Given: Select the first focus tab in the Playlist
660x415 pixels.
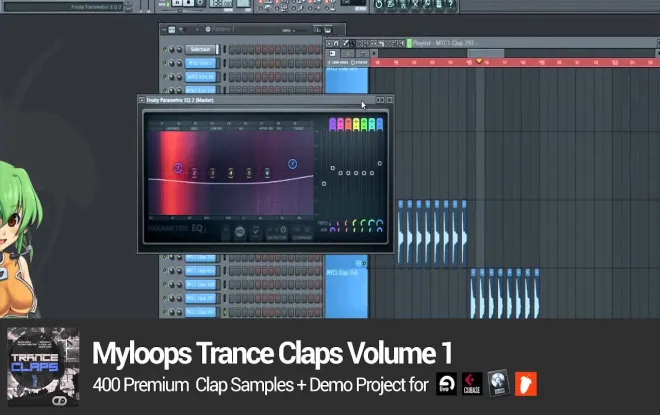Looking at the screenshot, I should pyautogui.click(x=333, y=53).
